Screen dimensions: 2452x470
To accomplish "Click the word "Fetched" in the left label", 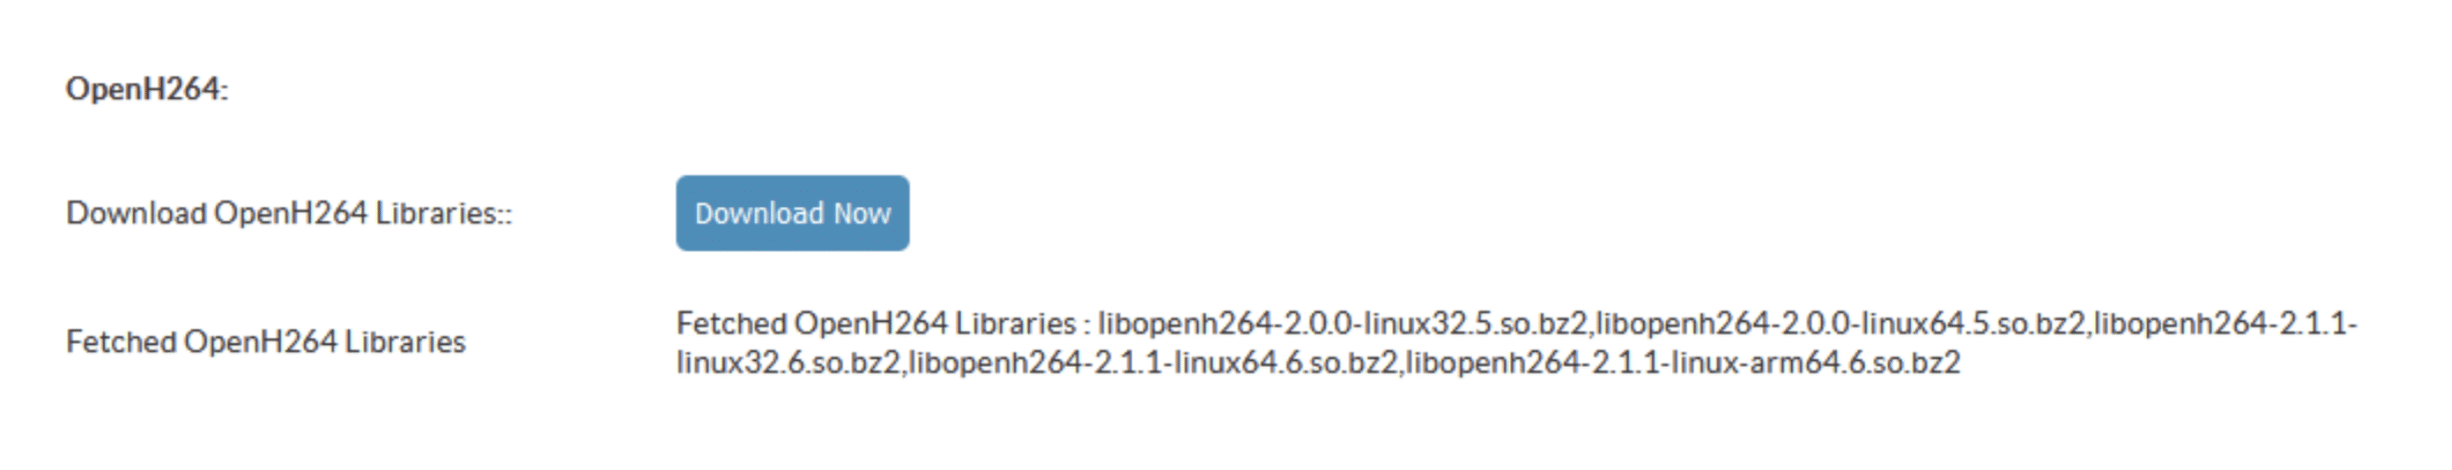I will pyautogui.click(x=121, y=342).
